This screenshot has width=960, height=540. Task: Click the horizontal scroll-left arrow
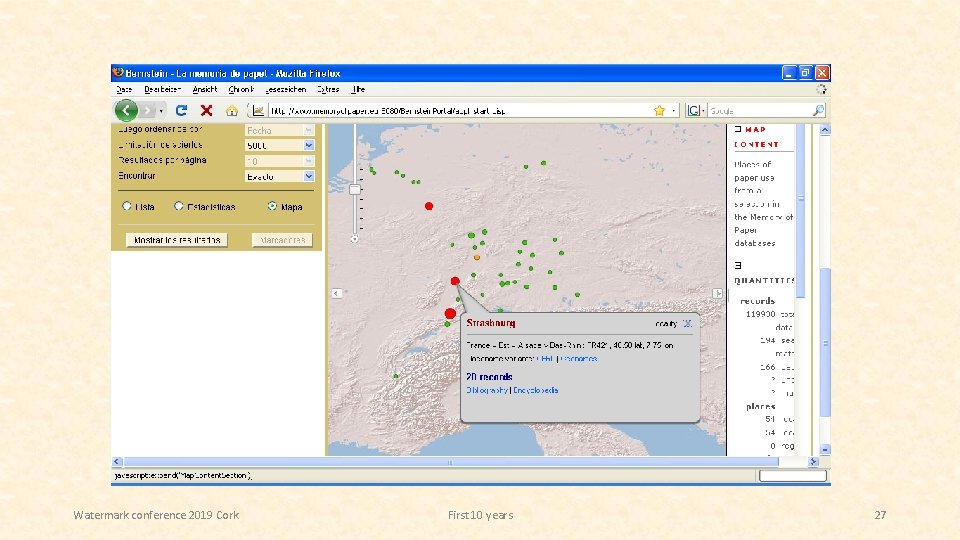[117, 462]
